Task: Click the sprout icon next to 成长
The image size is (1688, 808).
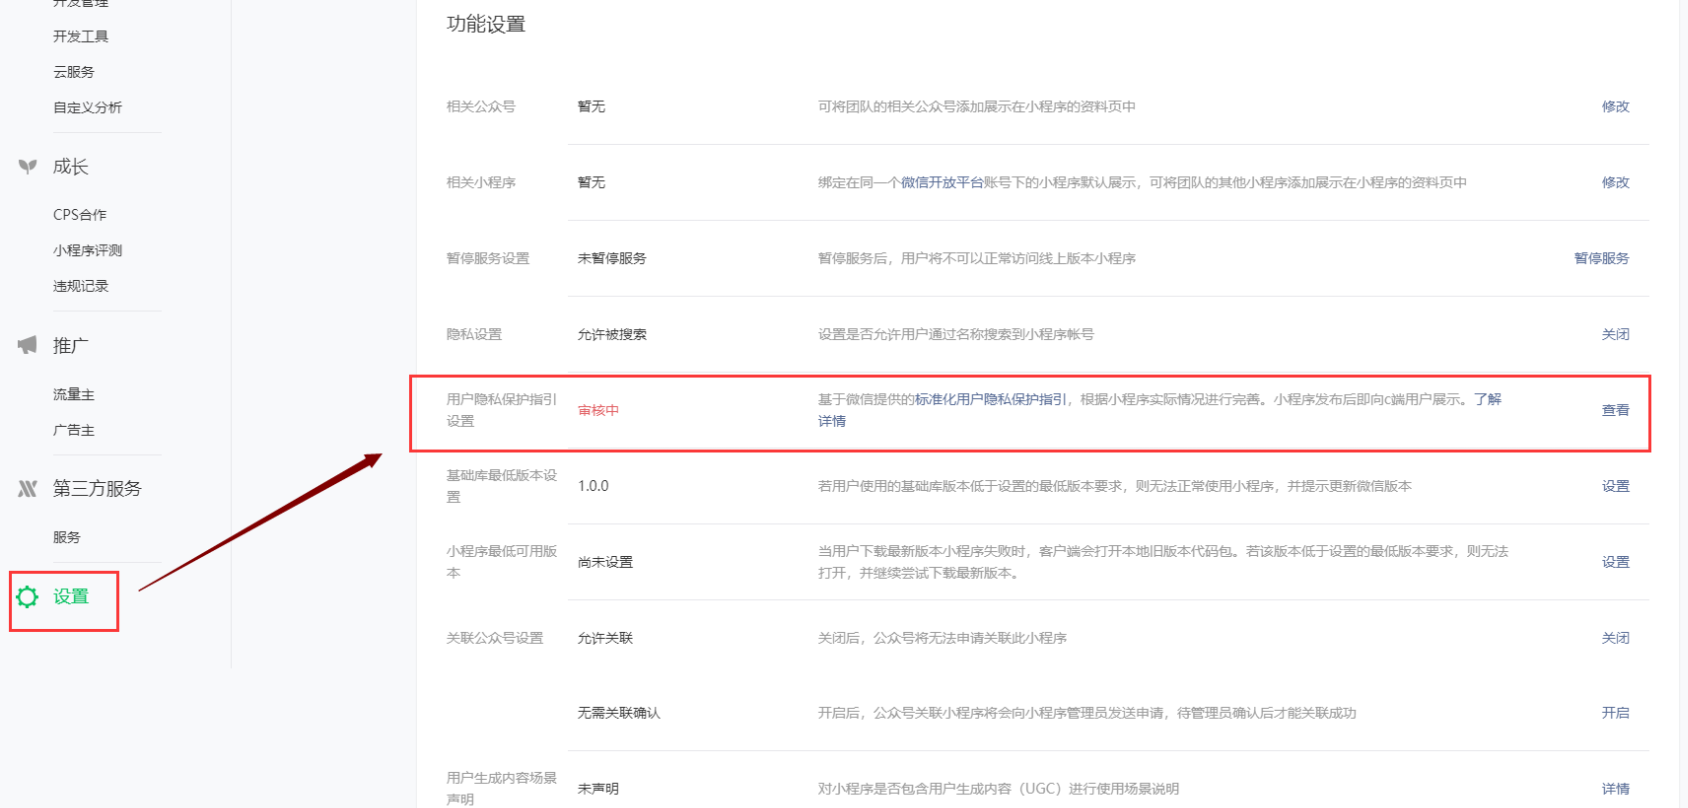Action: 28,167
